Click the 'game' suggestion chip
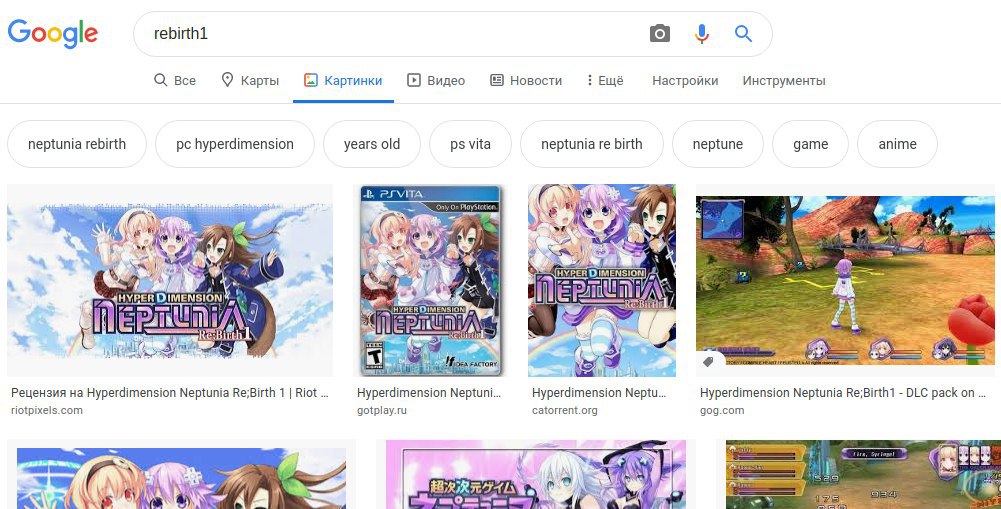This screenshot has height=509, width=1001. tap(810, 144)
